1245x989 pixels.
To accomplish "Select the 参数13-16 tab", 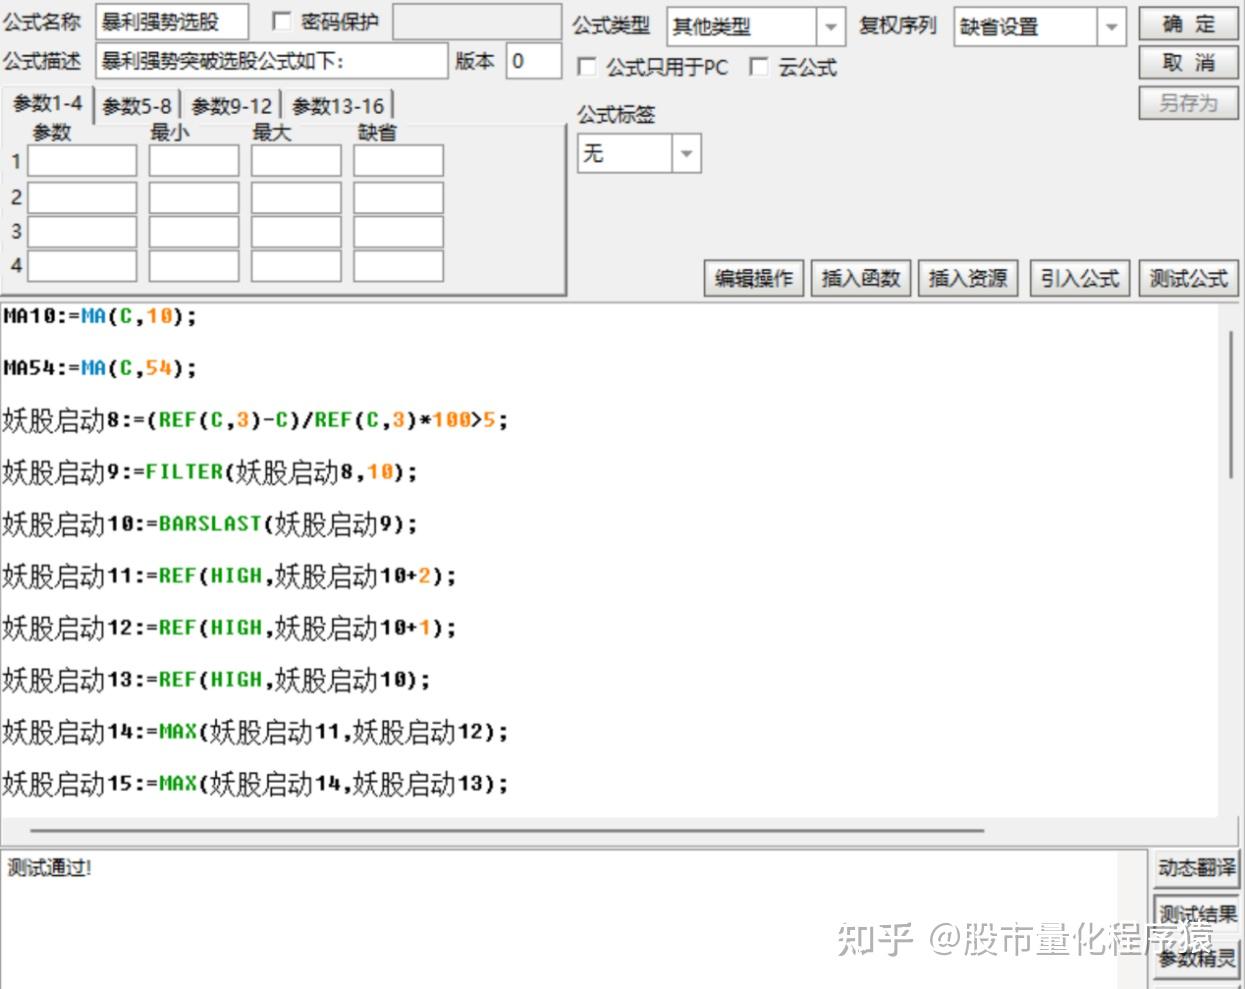I will pos(338,106).
